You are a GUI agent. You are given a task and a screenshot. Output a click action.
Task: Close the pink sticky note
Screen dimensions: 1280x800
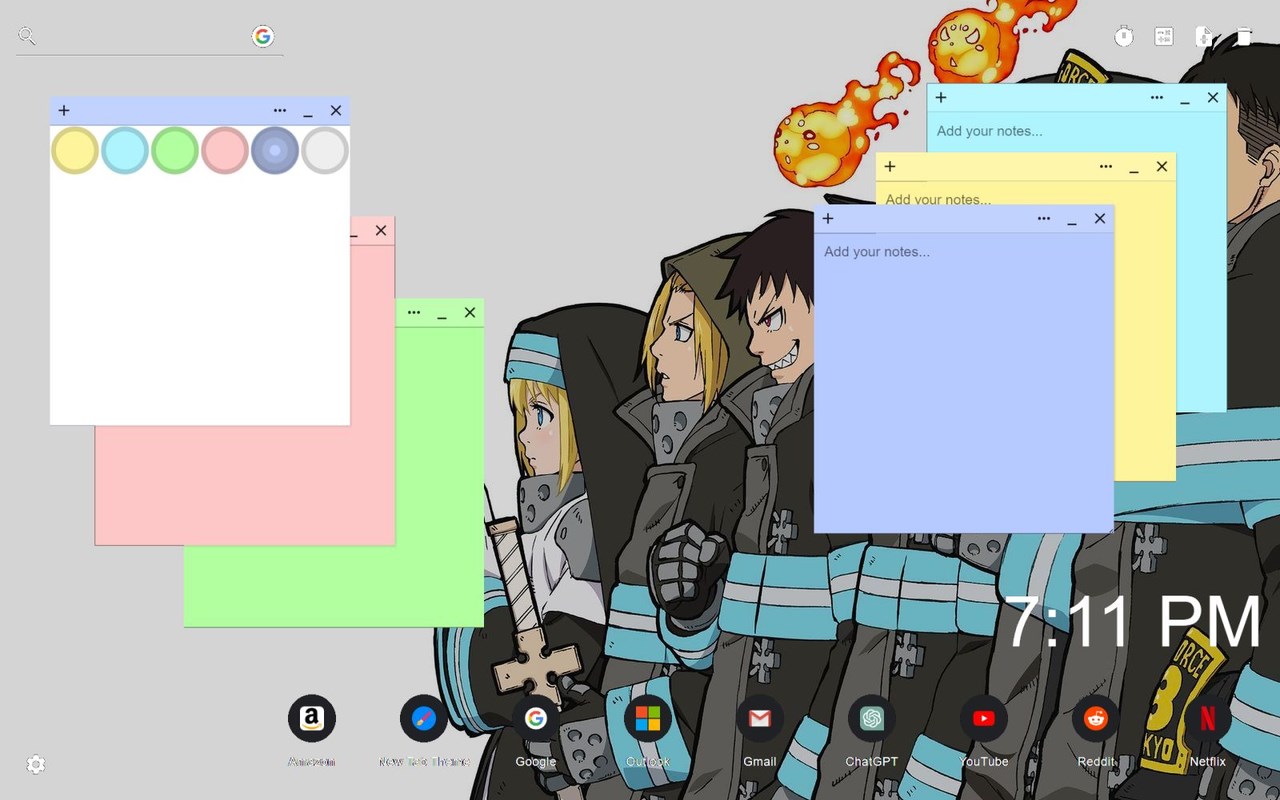(381, 231)
